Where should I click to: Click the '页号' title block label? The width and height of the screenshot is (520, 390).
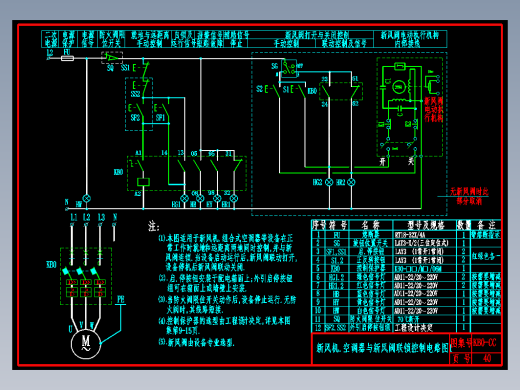click(461, 358)
